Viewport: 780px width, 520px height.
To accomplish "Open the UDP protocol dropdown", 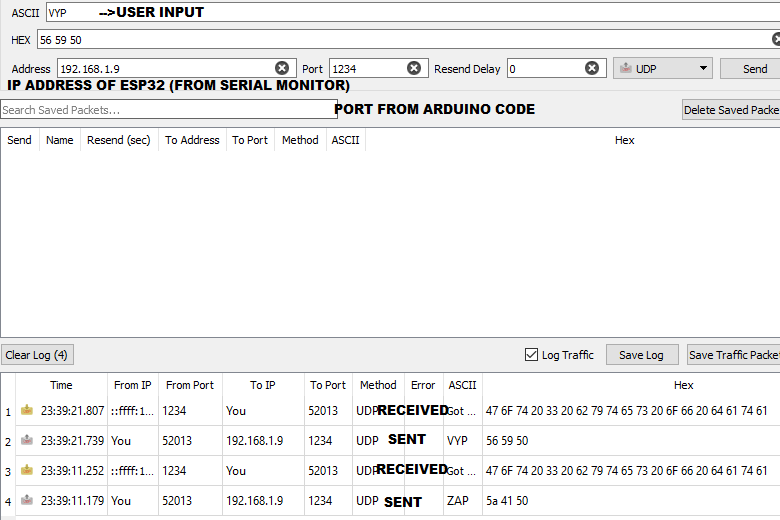I will point(662,69).
